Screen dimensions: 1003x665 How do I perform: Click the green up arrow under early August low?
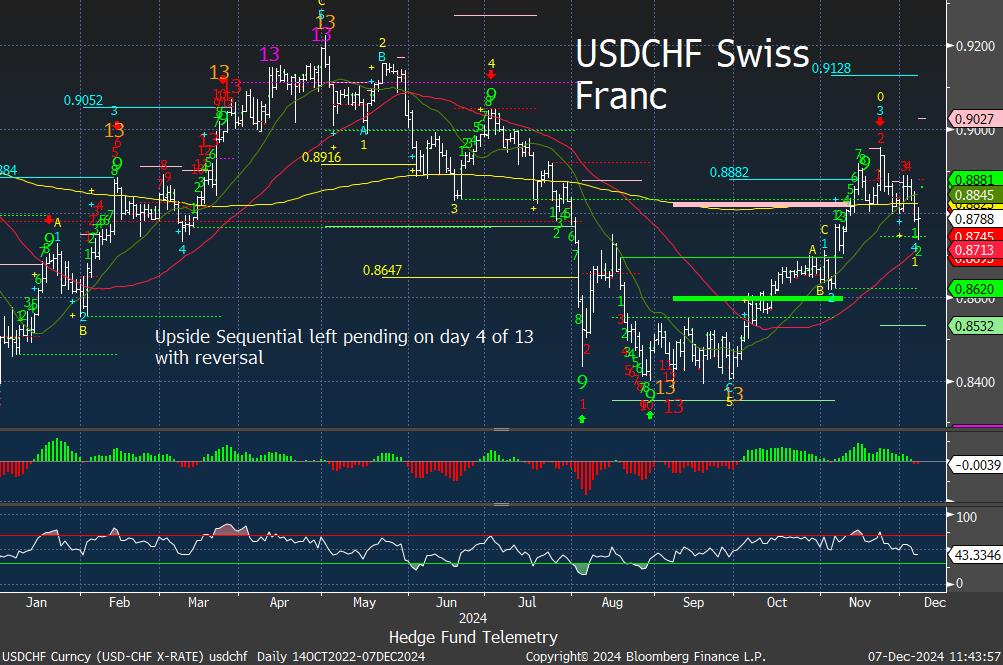point(582,418)
